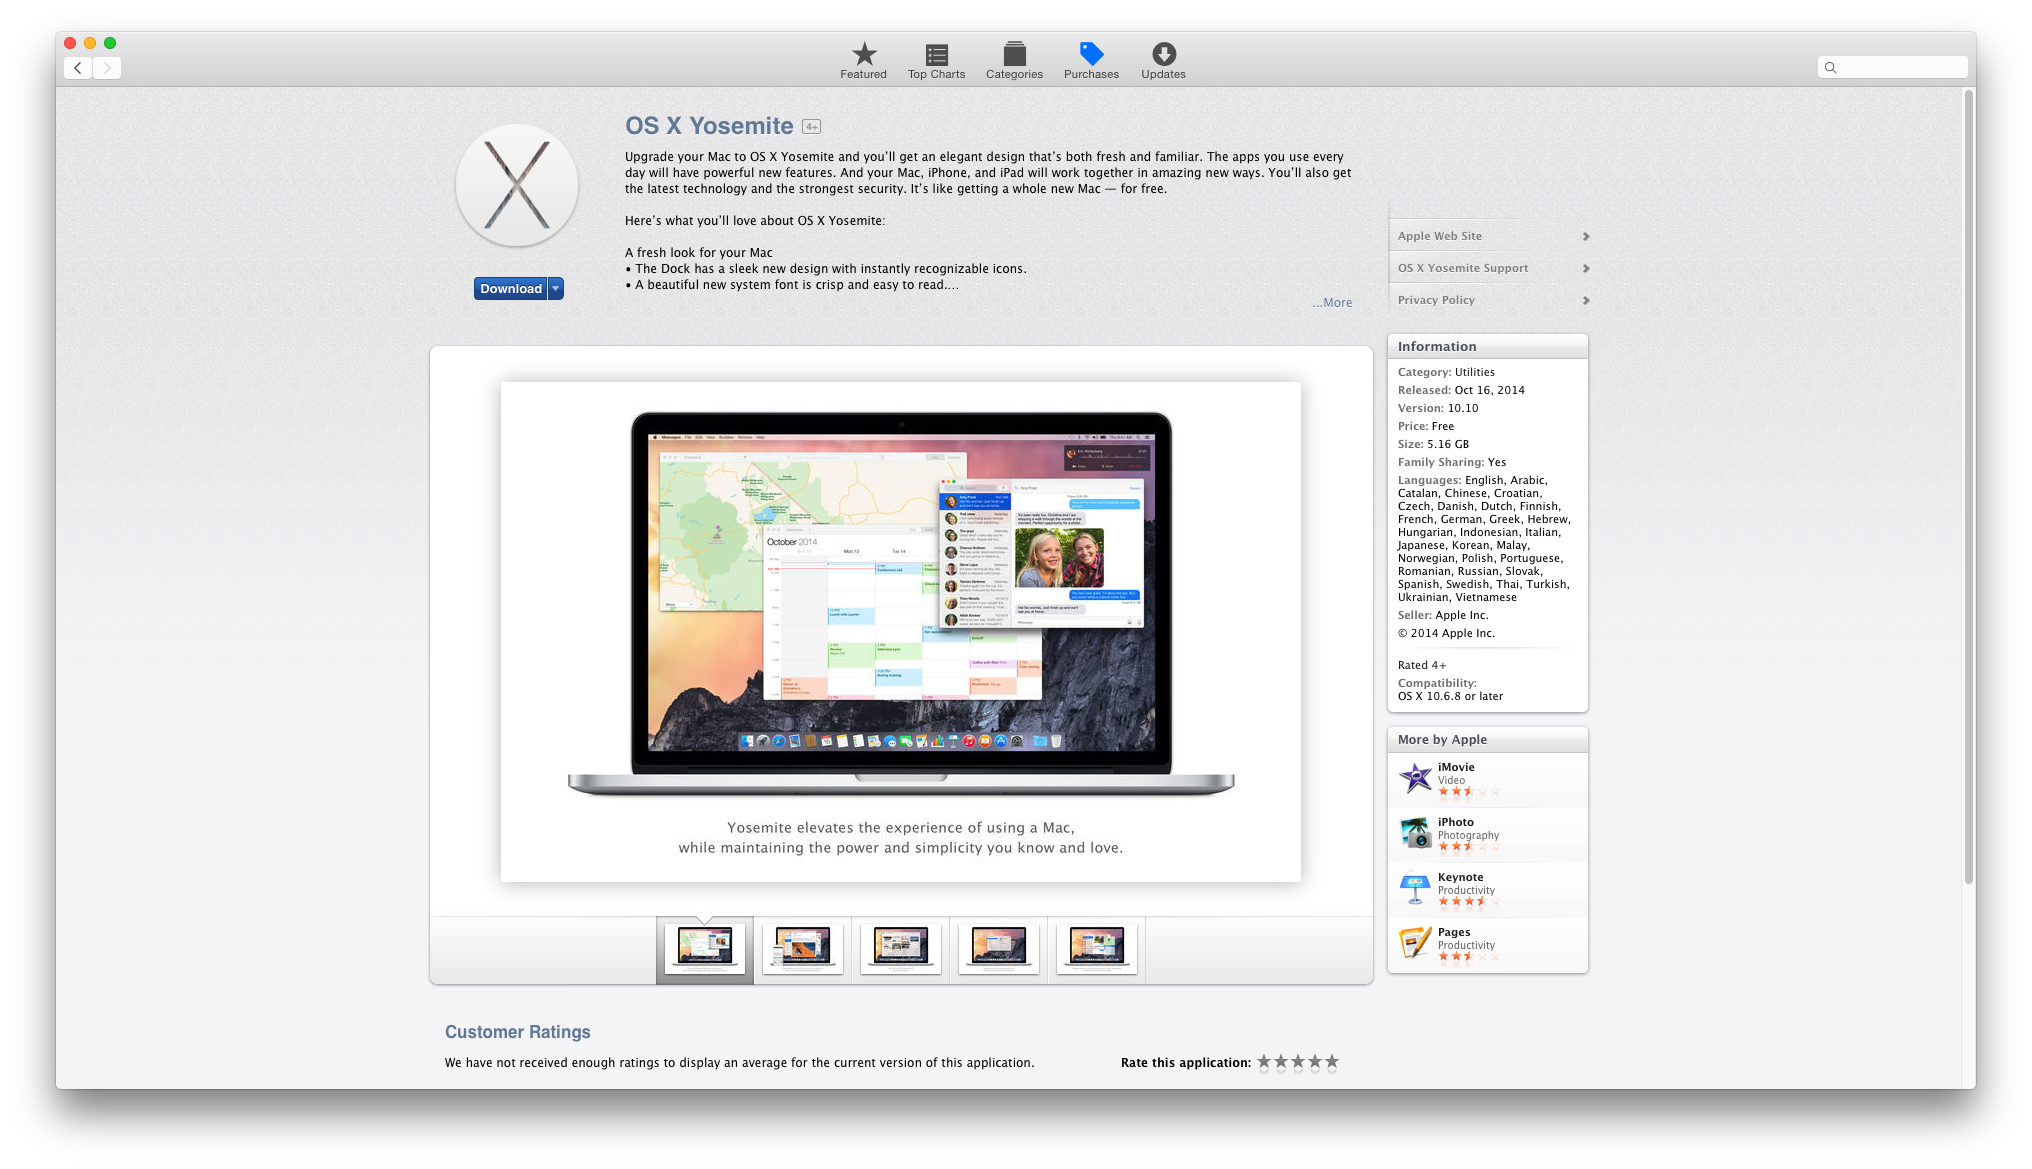The height and width of the screenshot is (1169, 2032).
Task: Go back with the left arrow
Action: tap(78, 68)
